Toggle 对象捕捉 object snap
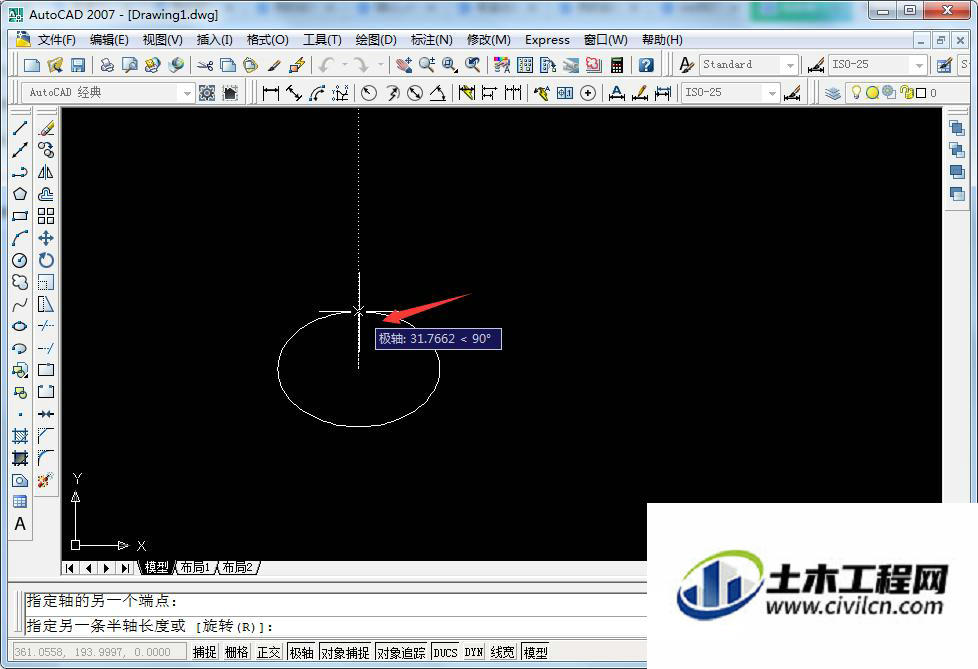 345,652
